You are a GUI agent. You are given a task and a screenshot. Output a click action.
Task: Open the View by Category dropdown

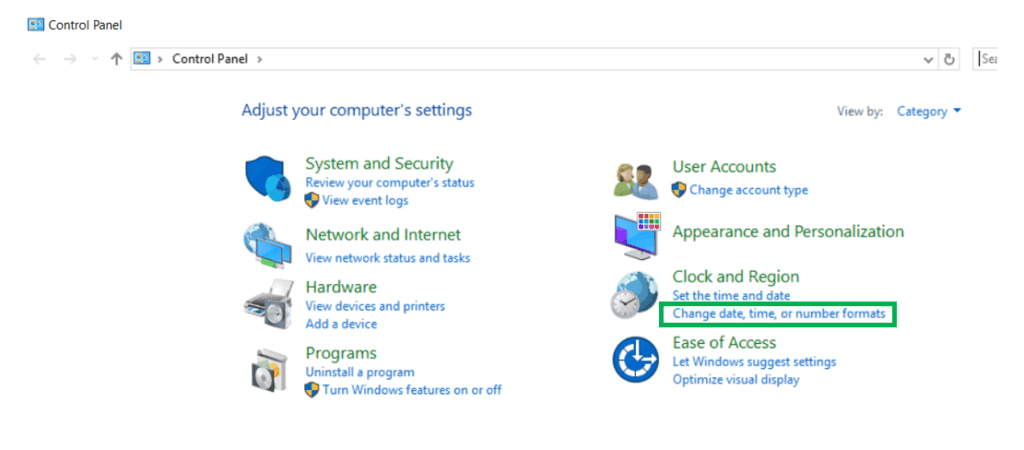pyautogui.click(x=929, y=111)
